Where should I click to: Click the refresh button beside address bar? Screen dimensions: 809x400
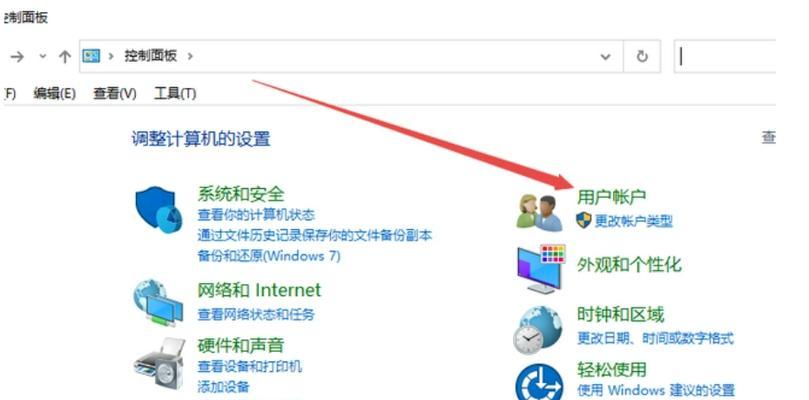pyautogui.click(x=642, y=56)
